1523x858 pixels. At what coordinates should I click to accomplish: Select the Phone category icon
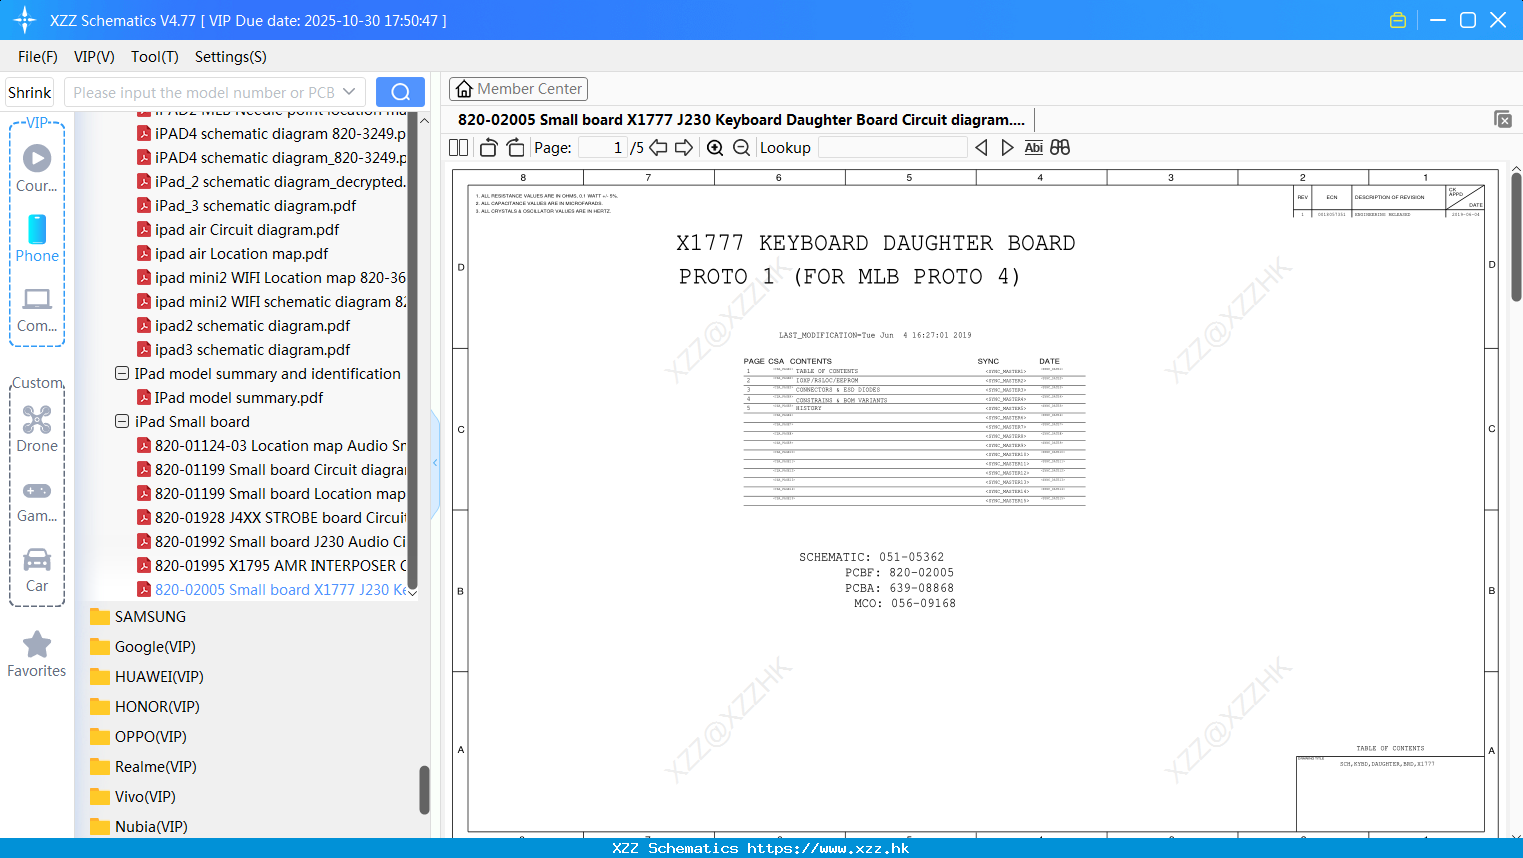[x=37, y=239]
